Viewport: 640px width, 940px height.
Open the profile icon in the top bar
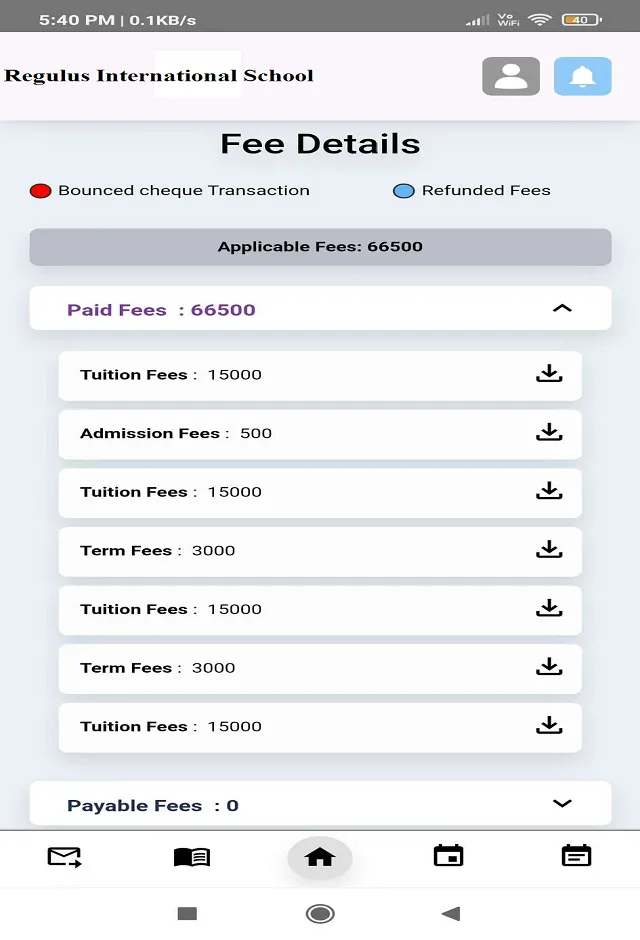[511, 75]
